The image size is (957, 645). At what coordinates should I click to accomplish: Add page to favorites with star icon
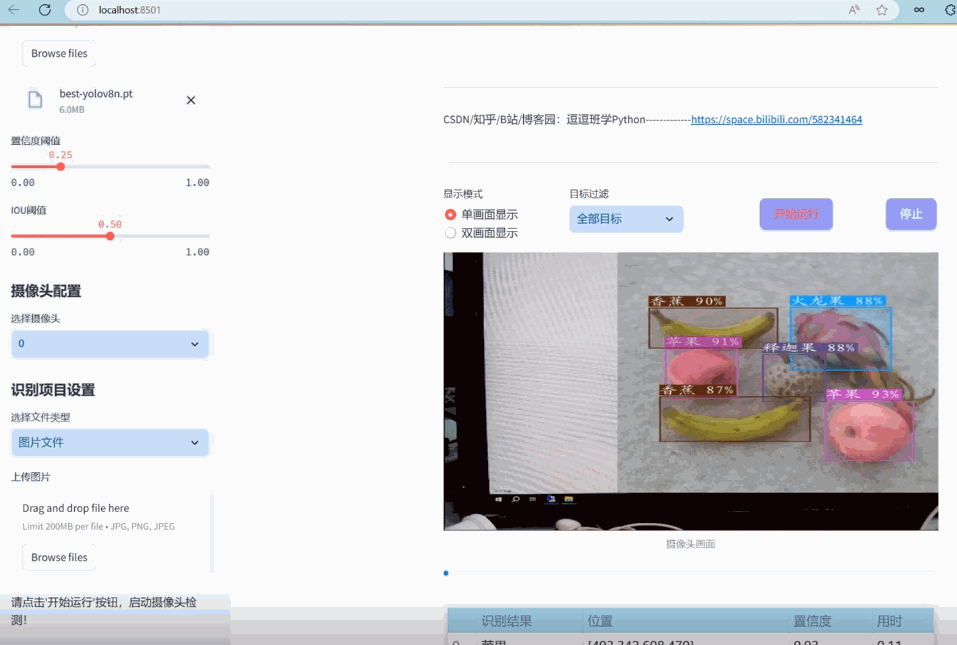[x=882, y=10]
